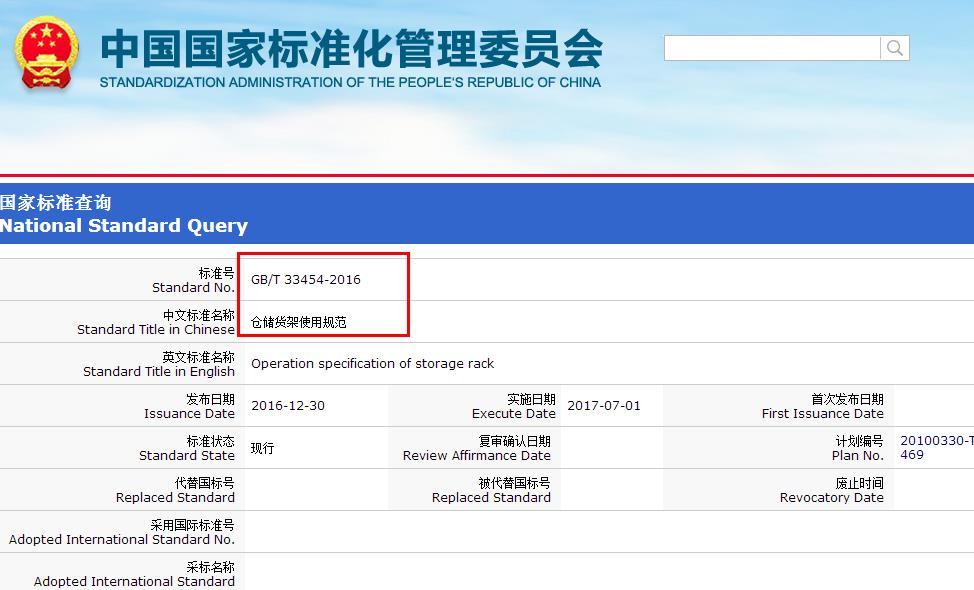This screenshot has width=974, height=590.
Task: Click the English site title Standardization Administration
Action: [350, 82]
